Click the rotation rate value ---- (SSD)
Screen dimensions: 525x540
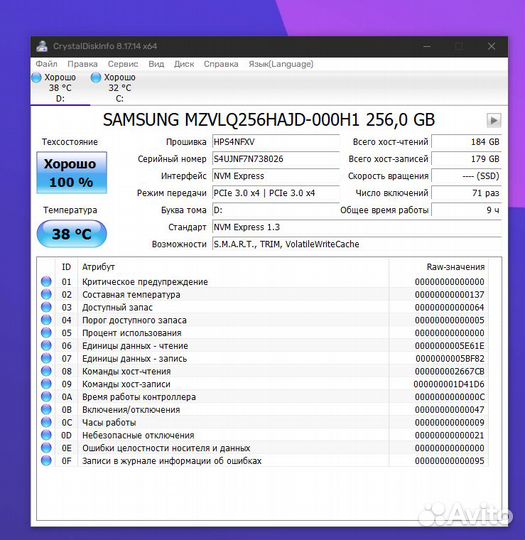click(x=466, y=176)
